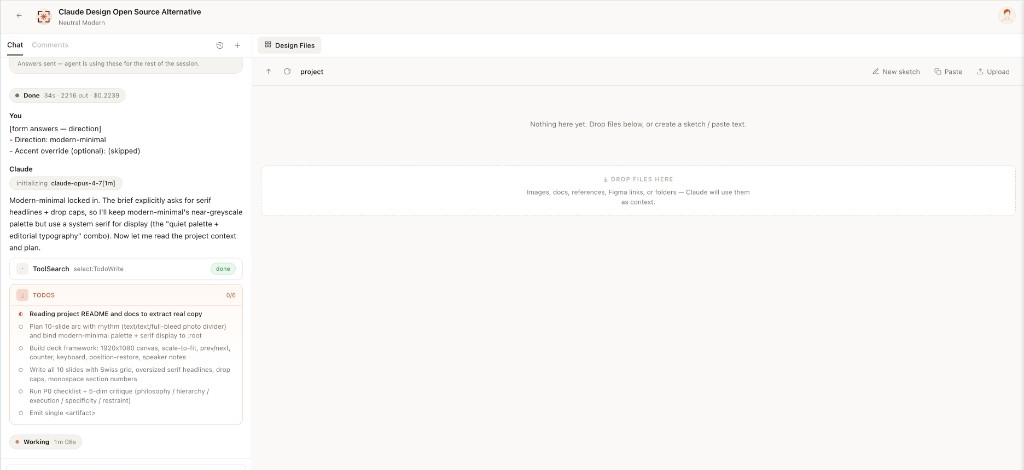The height and width of the screenshot is (470, 1024).
Task: Collapse the TODOS panel header
Action: tap(126, 295)
